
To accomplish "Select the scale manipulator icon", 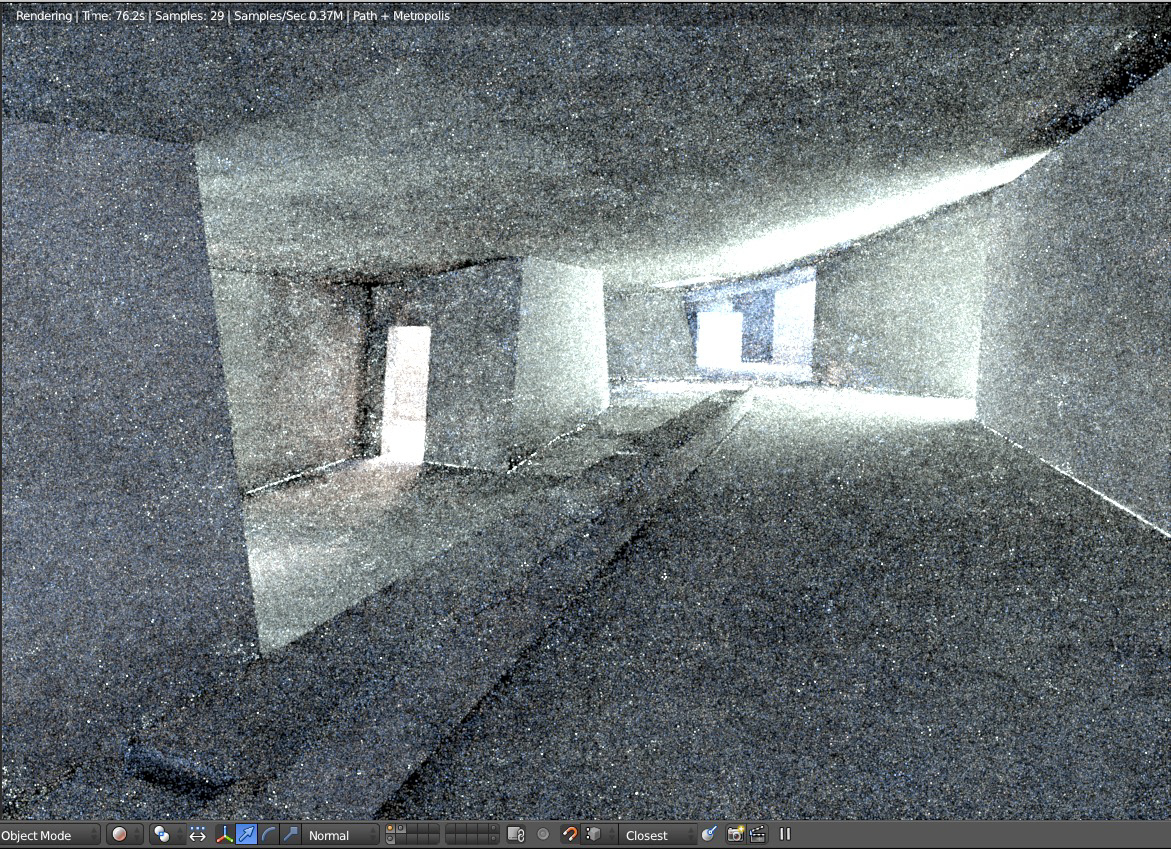I will click(291, 835).
